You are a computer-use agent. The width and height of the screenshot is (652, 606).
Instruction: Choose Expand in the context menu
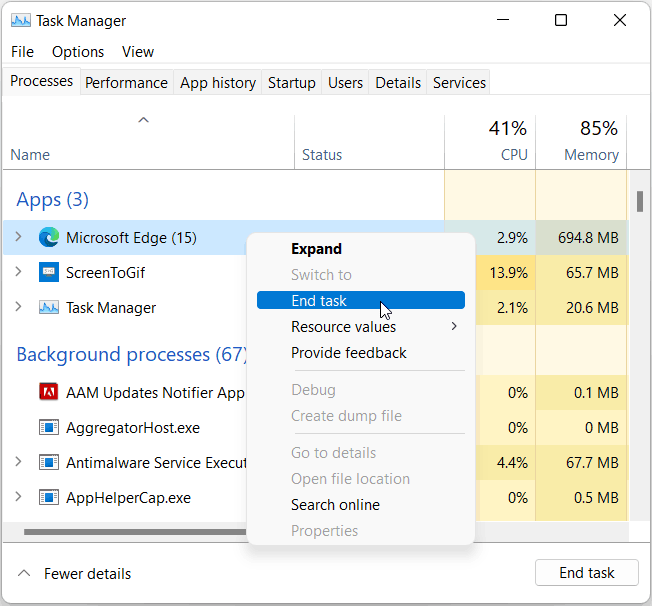click(361, 249)
